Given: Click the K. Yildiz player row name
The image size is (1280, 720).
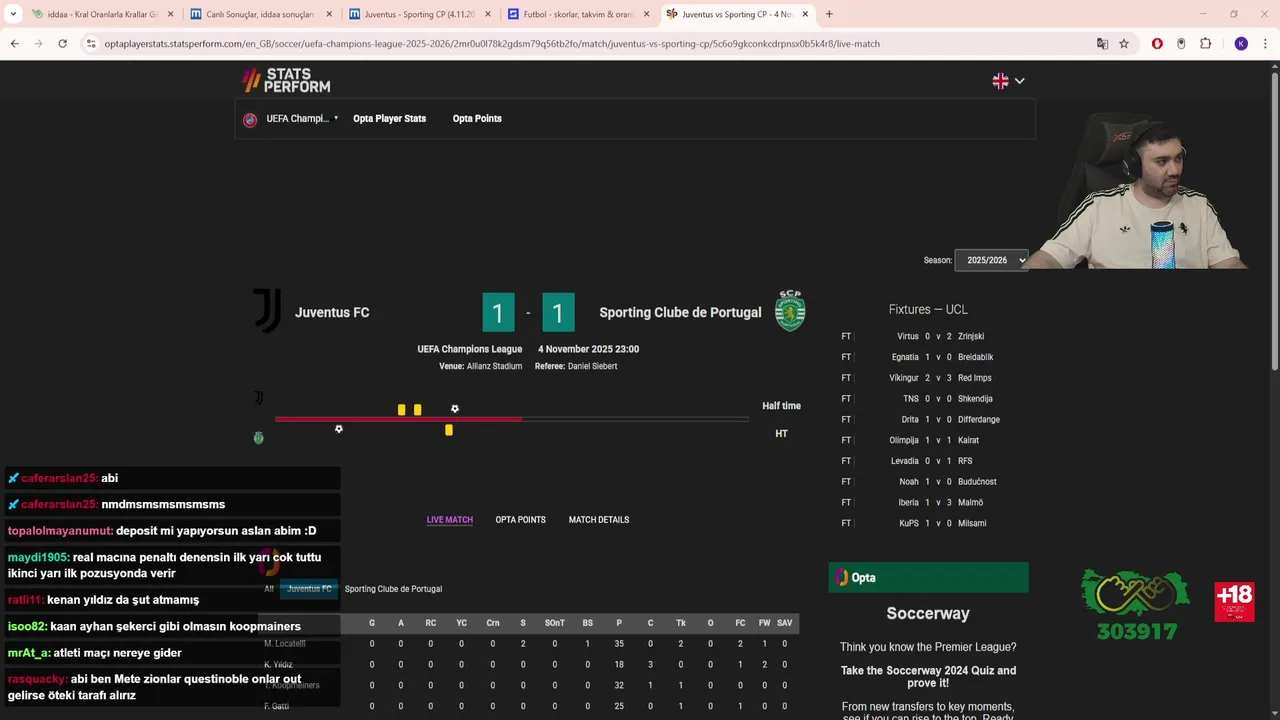Looking at the screenshot, I should 279,665.
